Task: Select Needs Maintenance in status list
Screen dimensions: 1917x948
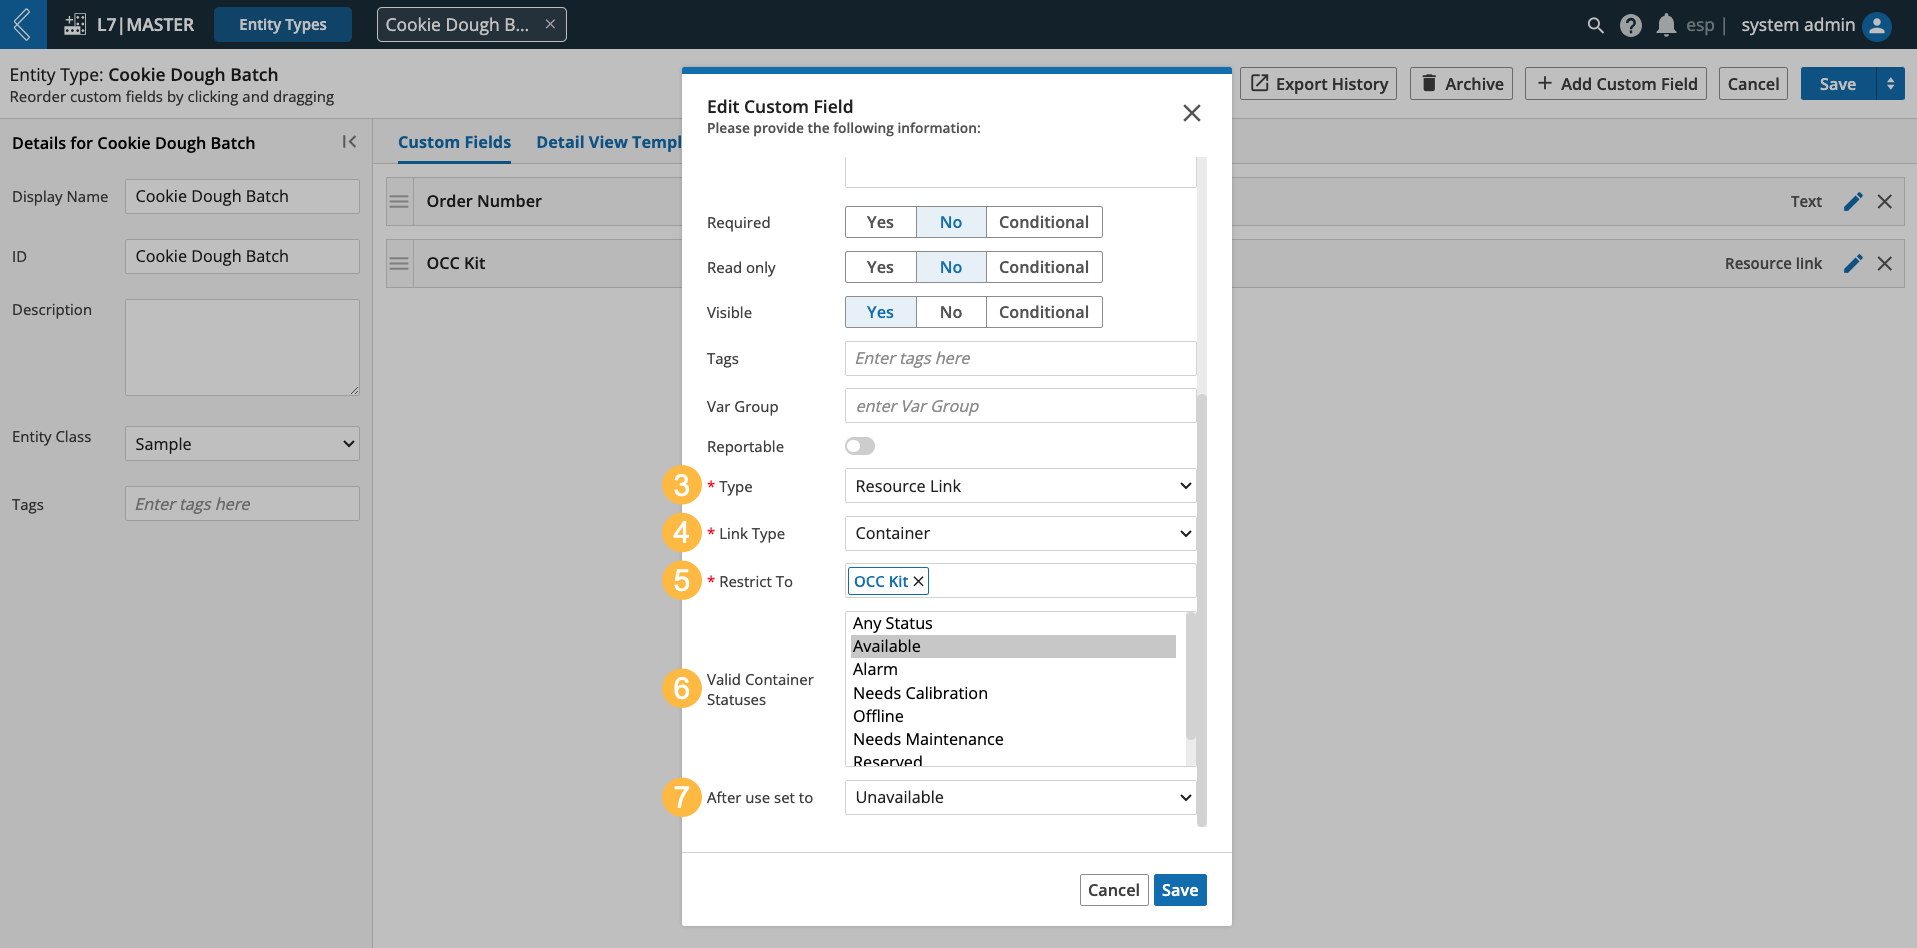Action: point(1014,739)
